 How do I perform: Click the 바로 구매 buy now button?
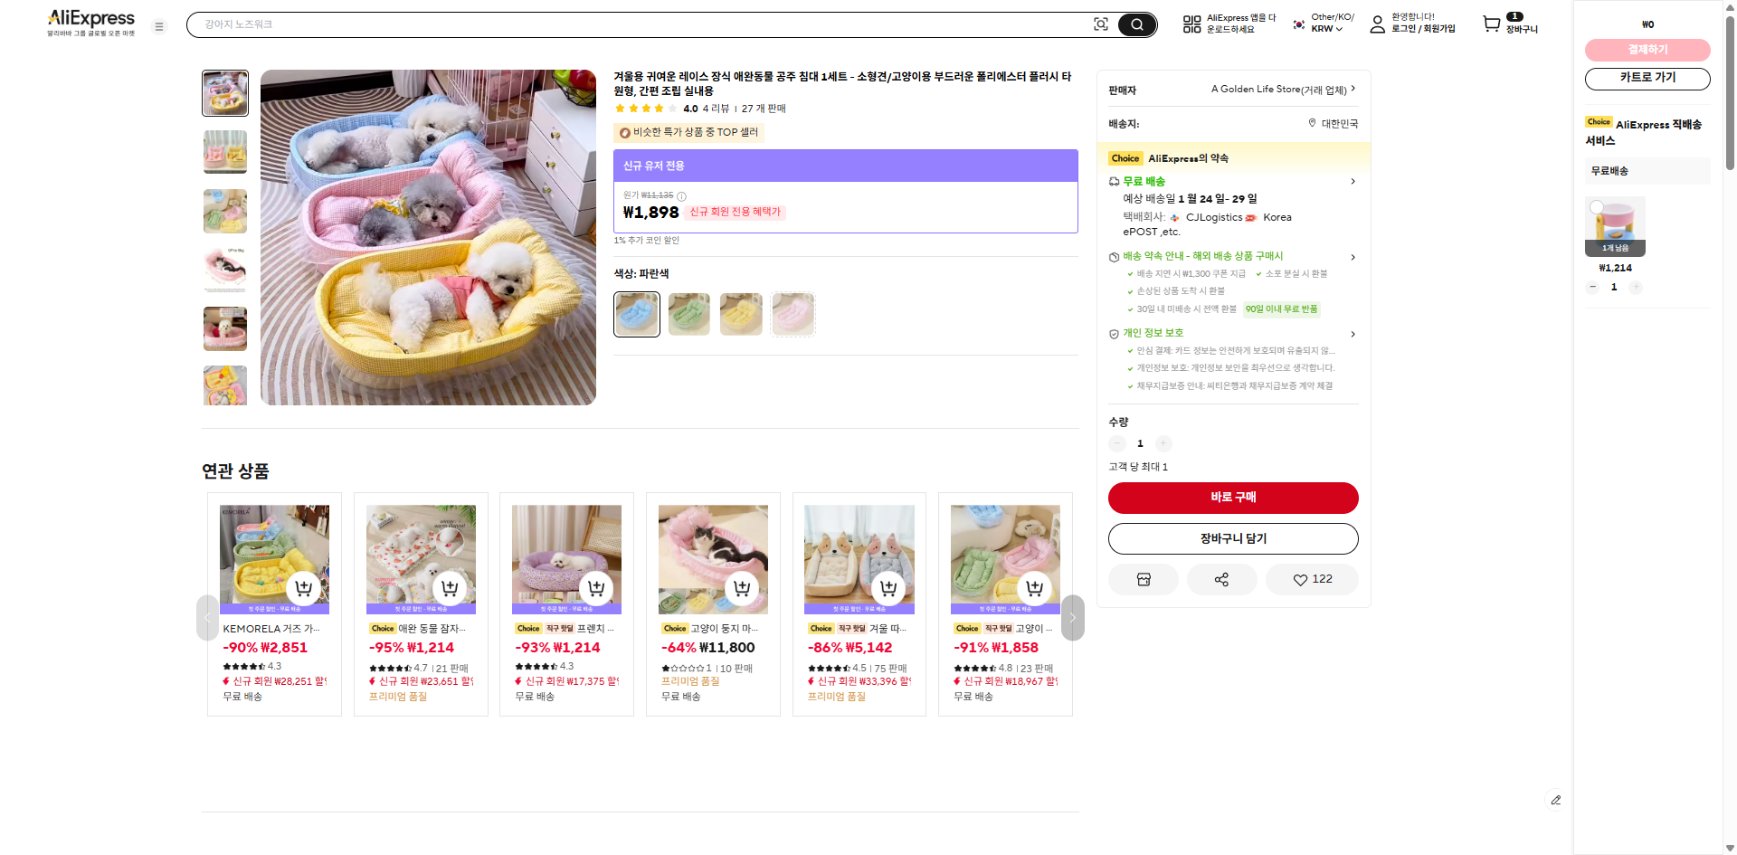pos(1232,497)
